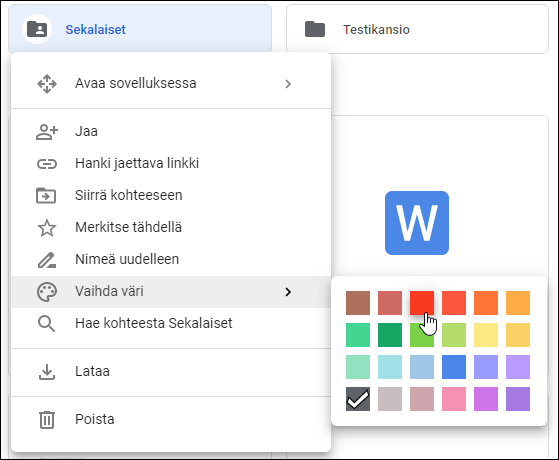559x460 pixels.
Task: Pick the mauve swatch in bottom row
Action: (x=422, y=399)
